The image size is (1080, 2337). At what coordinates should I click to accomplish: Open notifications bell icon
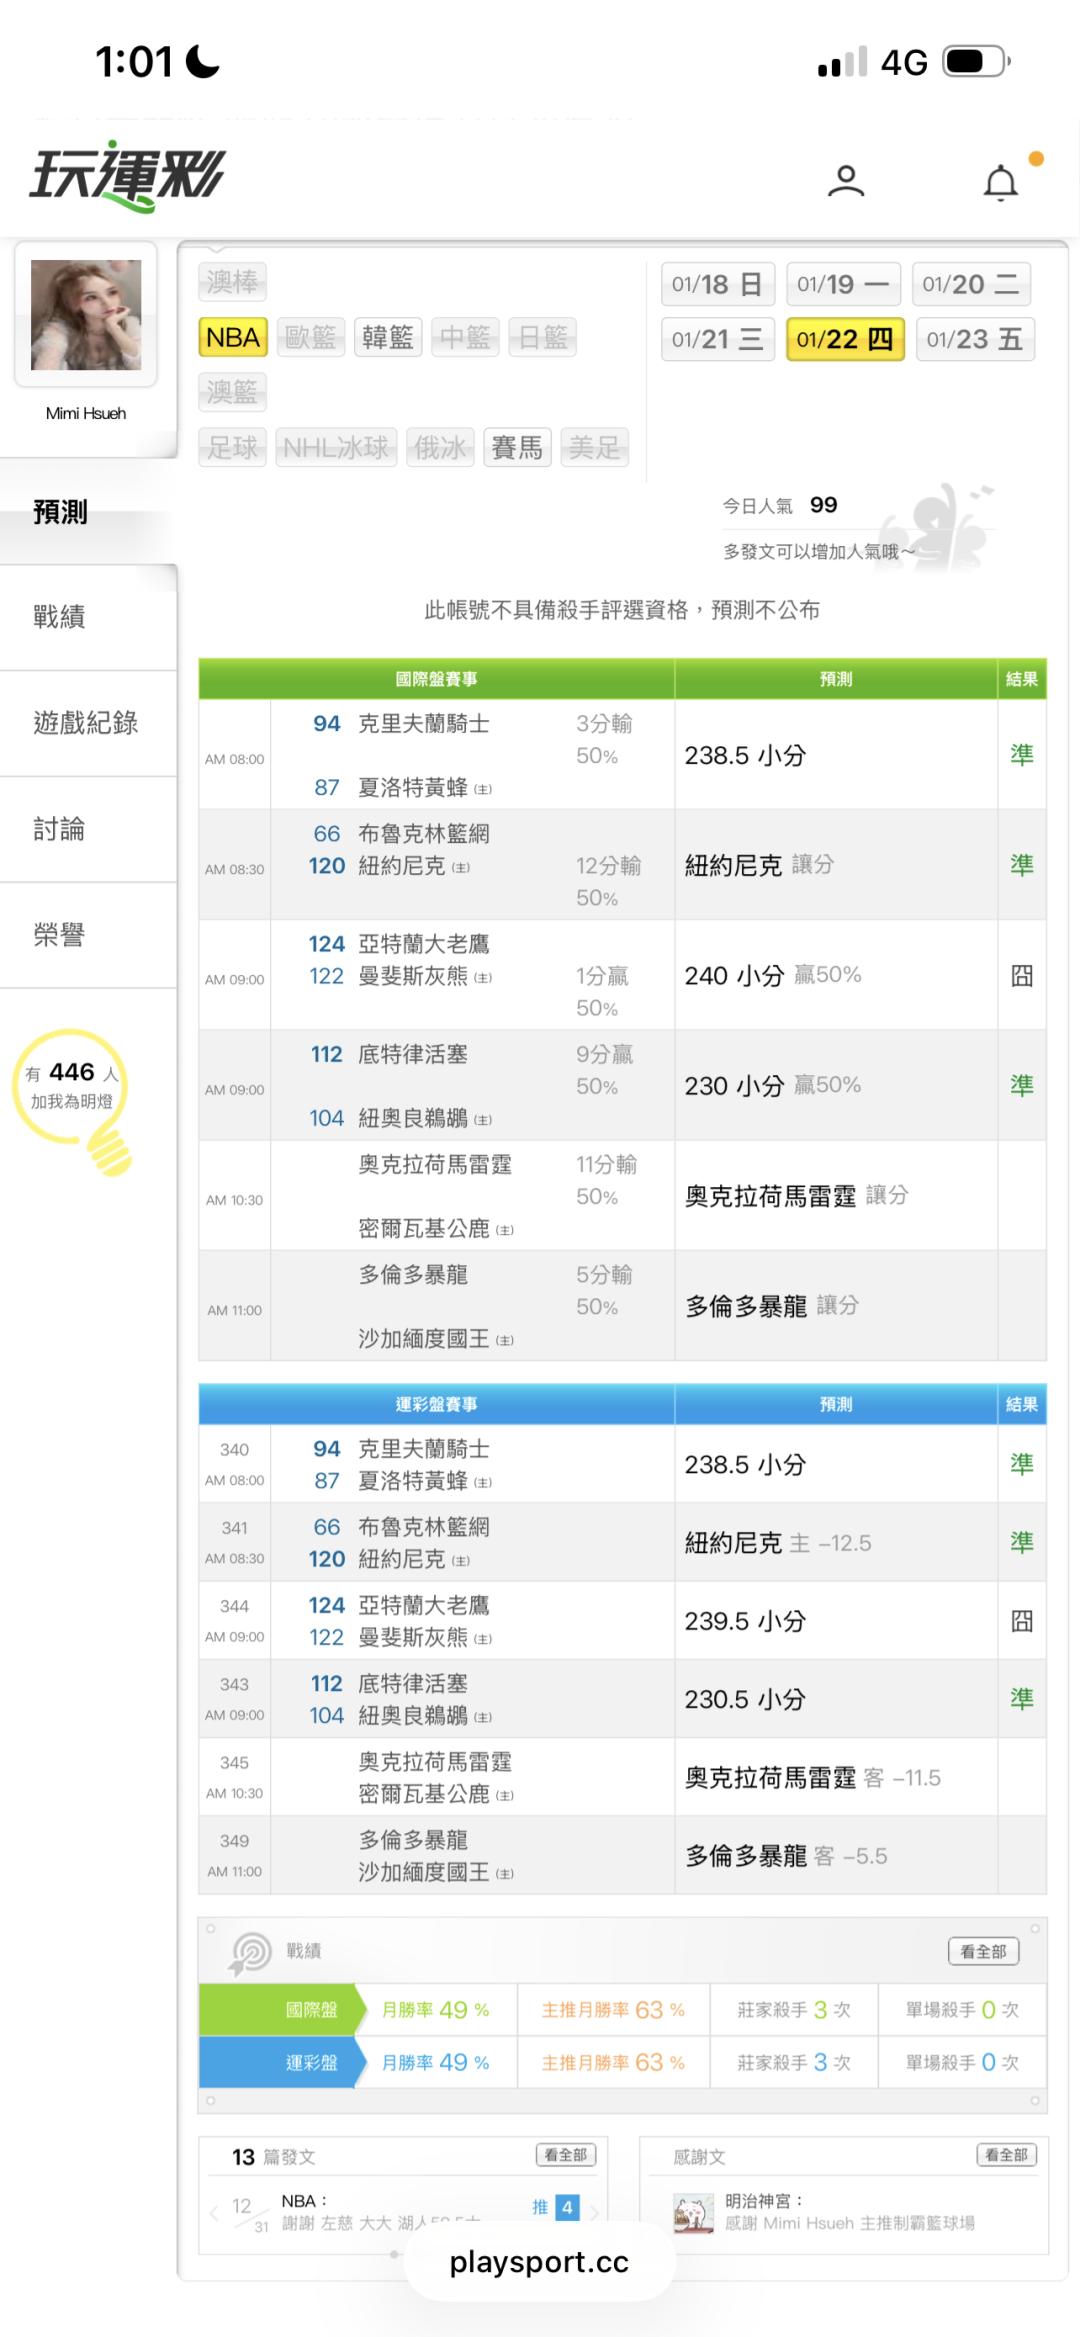click(x=1001, y=183)
